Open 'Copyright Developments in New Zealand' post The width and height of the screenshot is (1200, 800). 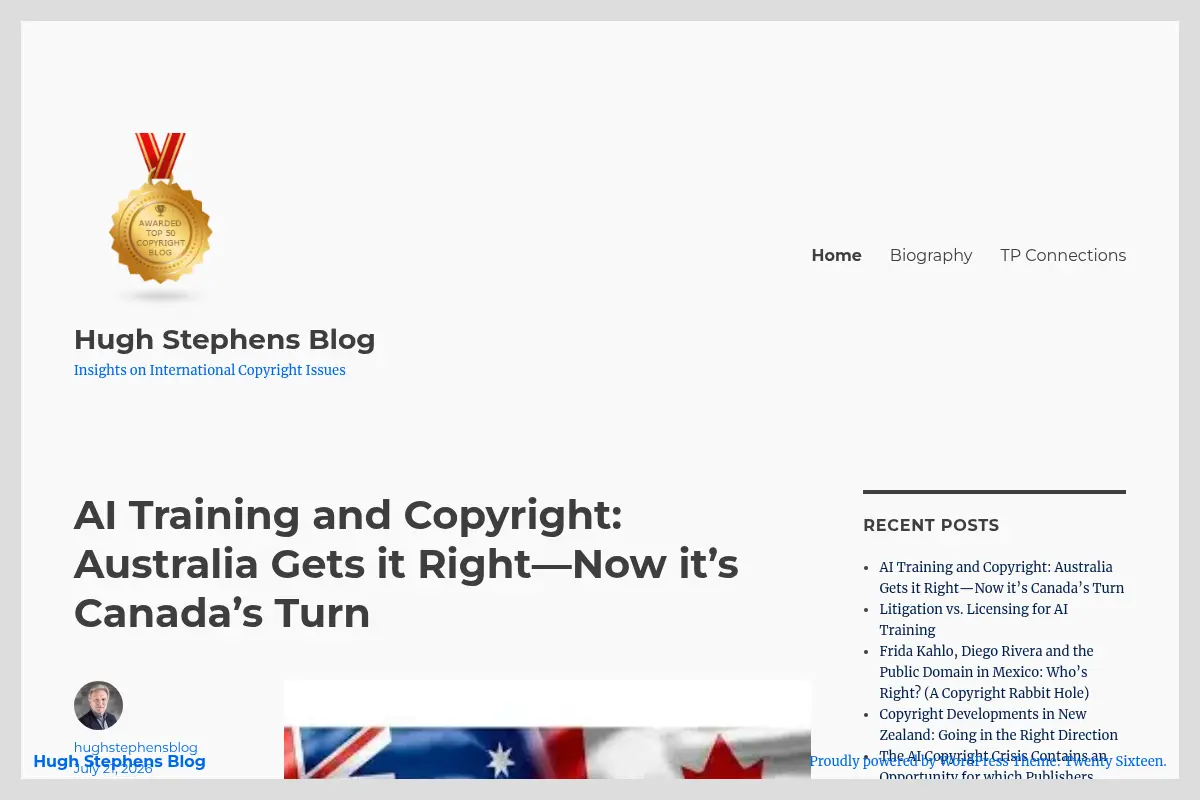coord(998,724)
